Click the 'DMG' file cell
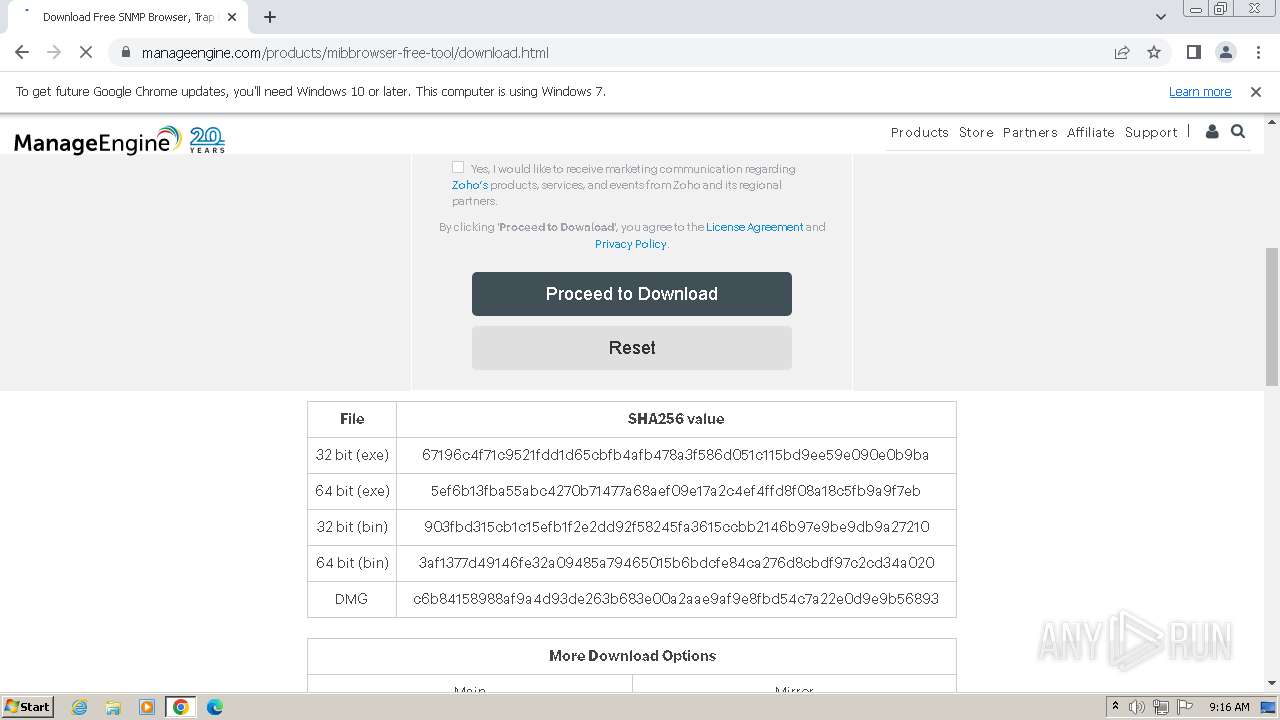Viewport: 1280px width, 720px height. pos(352,599)
